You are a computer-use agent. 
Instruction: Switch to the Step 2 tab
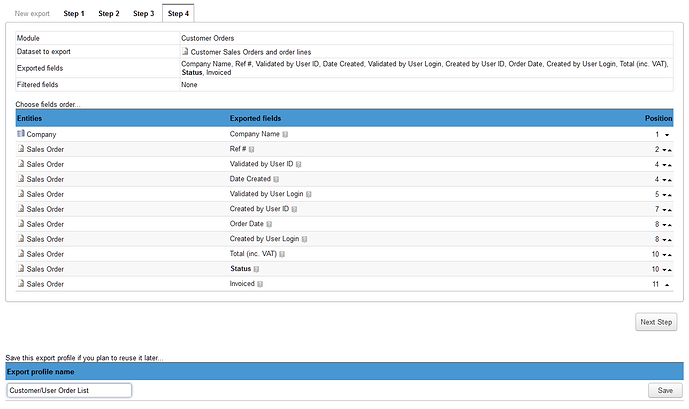click(109, 14)
